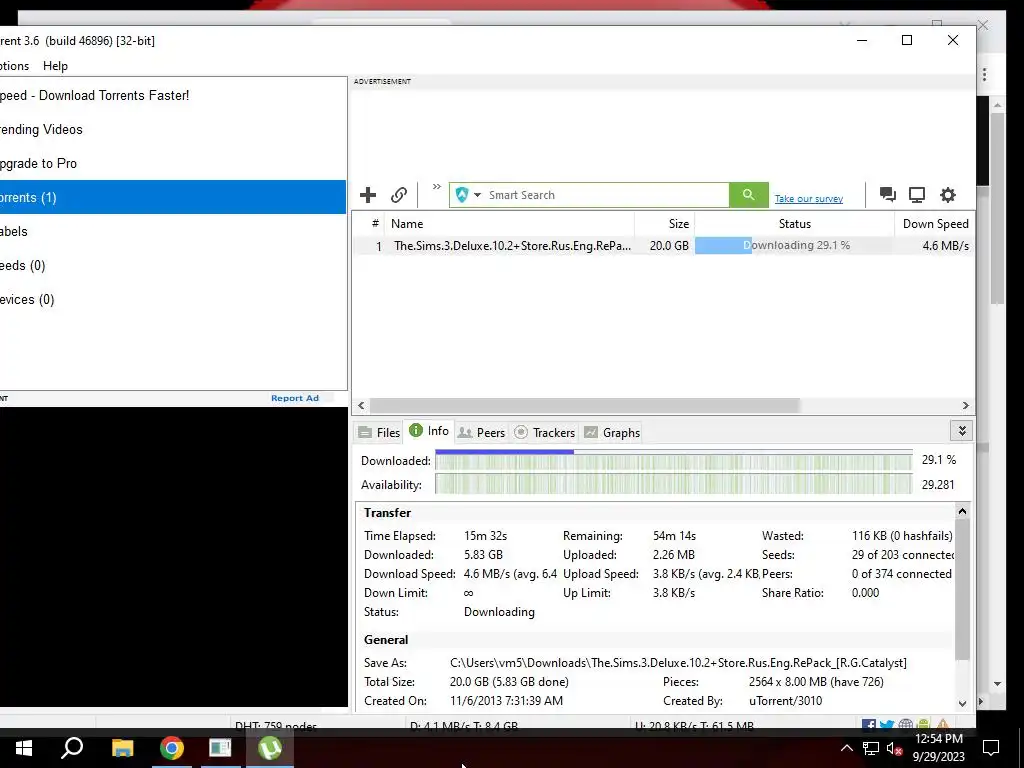Open the notification center icon

991,748
